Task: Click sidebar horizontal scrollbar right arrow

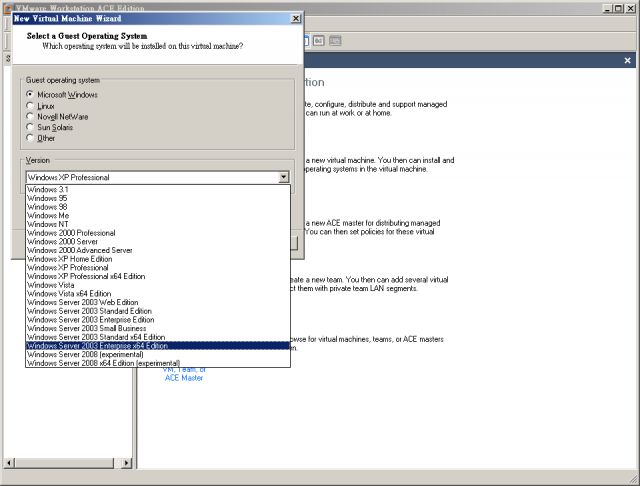Action: pyautogui.click(x=127, y=463)
